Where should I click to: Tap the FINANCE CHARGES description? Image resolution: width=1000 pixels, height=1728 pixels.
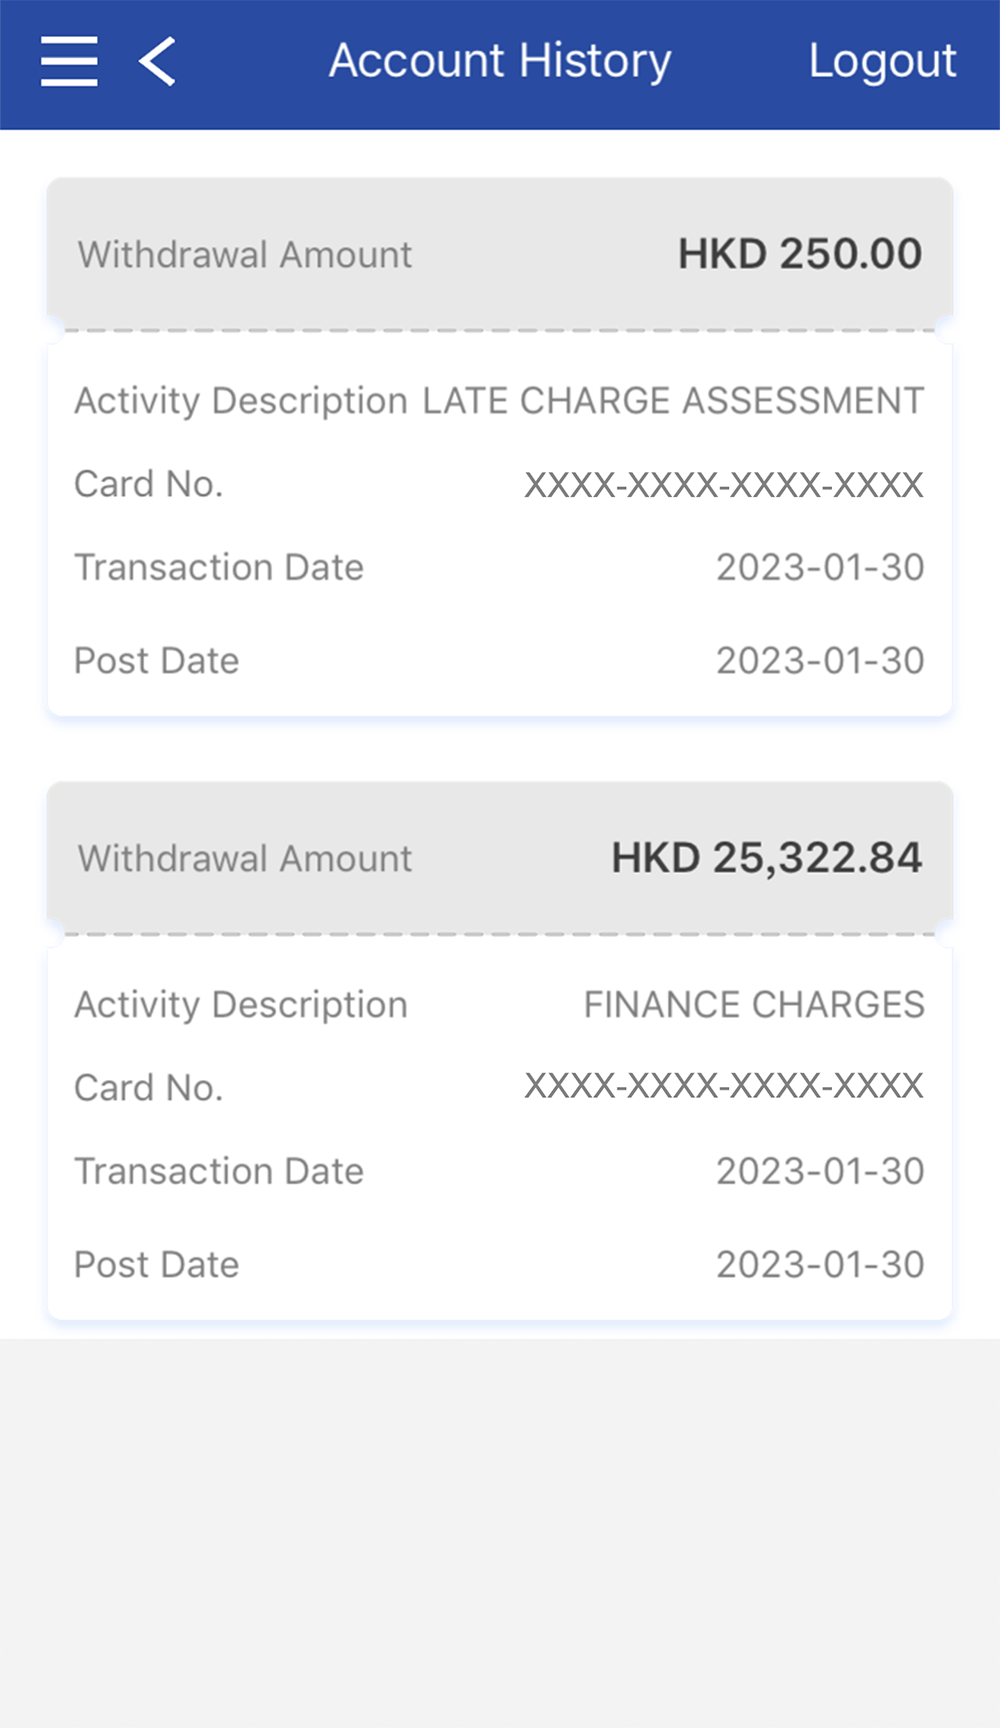(x=753, y=1005)
